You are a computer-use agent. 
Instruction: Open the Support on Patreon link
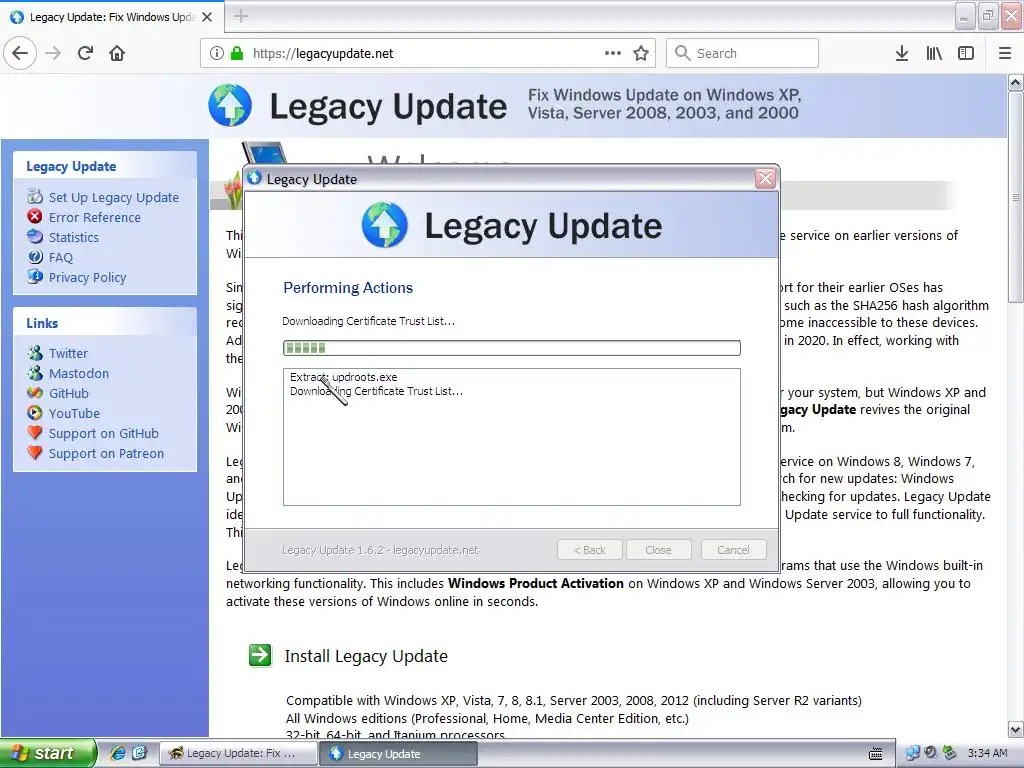(x=106, y=453)
